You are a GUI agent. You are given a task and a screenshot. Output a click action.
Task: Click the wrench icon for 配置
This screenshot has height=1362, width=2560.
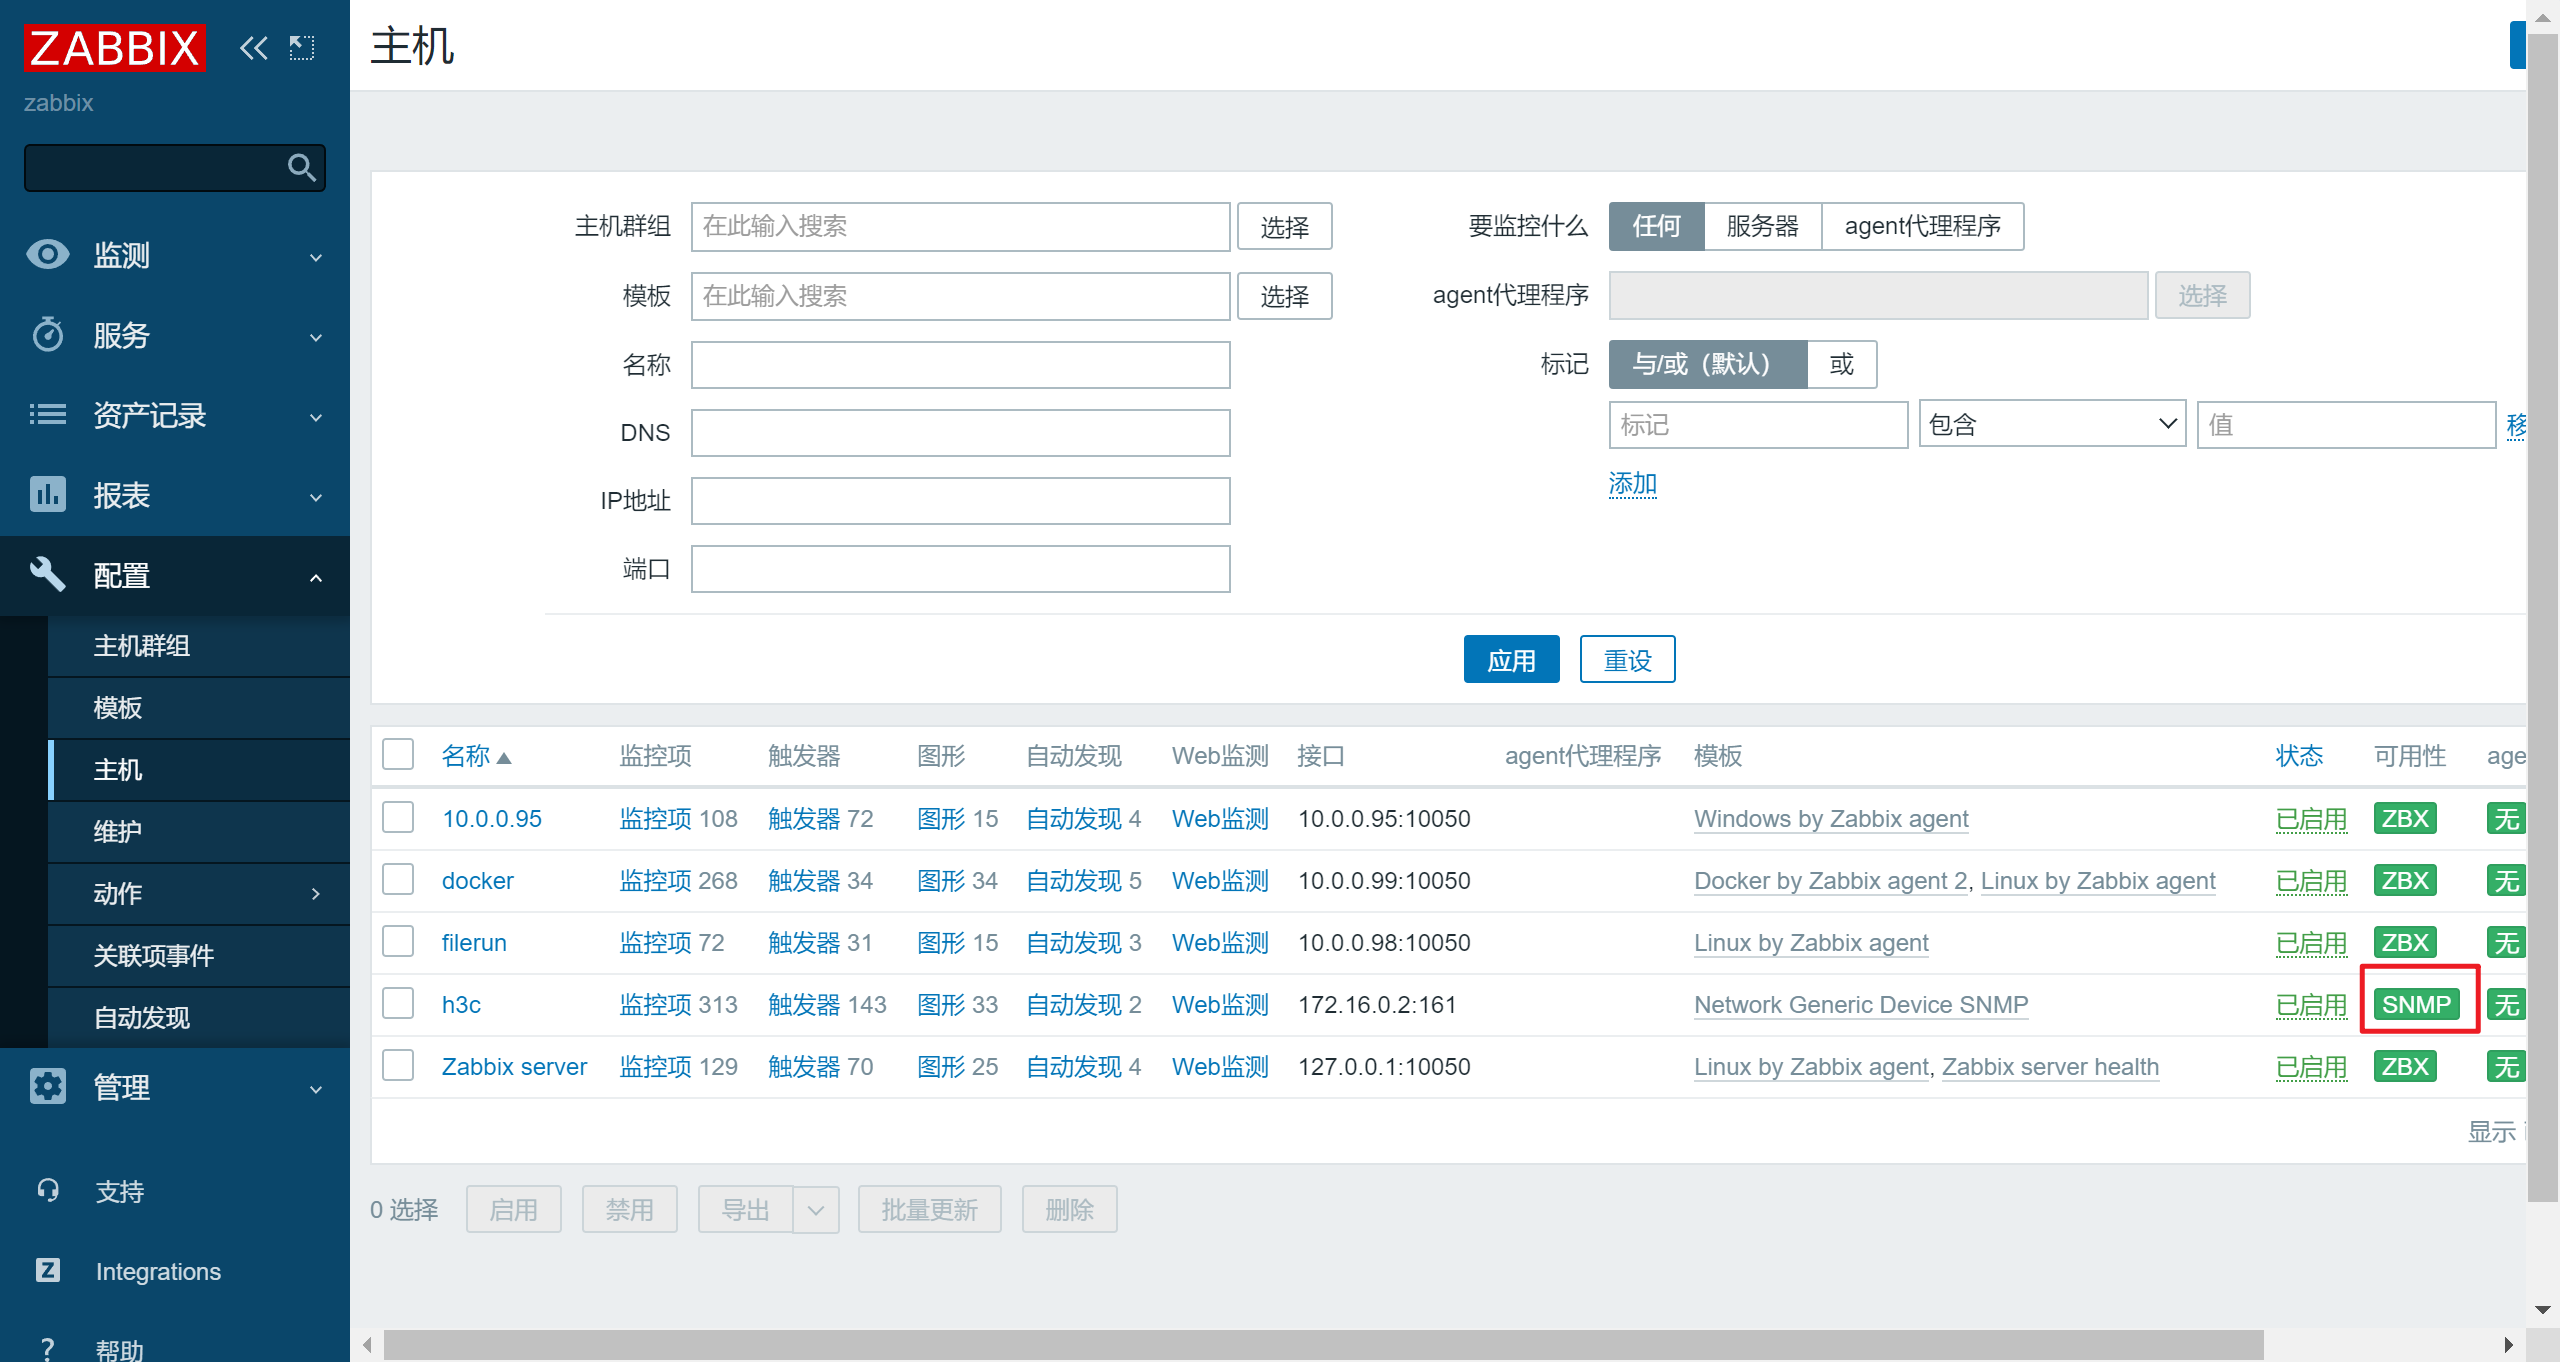pyautogui.click(x=47, y=574)
